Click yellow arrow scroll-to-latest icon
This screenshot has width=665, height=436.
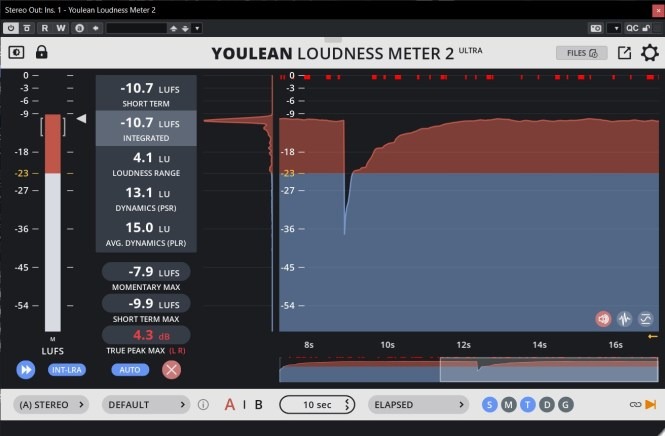click(653, 337)
